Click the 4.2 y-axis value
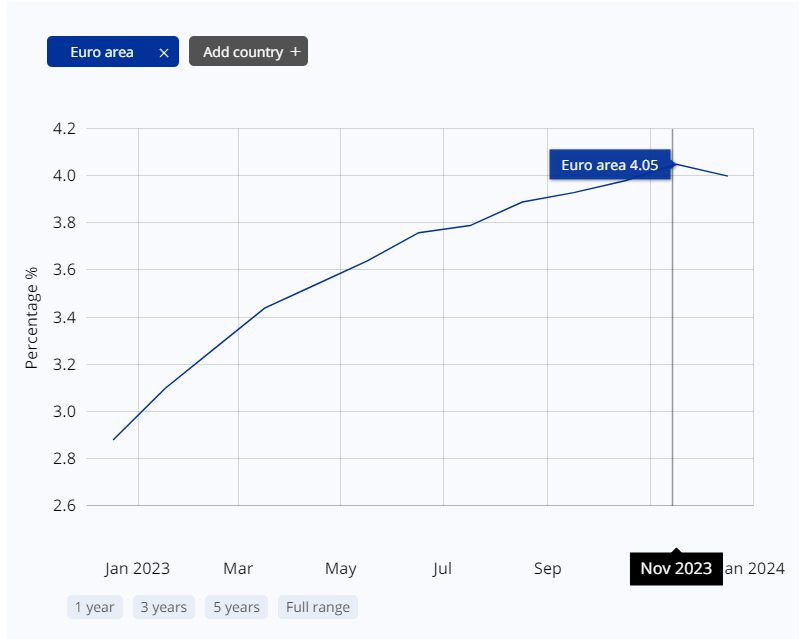Image resolution: width=803 pixels, height=639 pixels. pyautogui.click(x=64, y=129)
